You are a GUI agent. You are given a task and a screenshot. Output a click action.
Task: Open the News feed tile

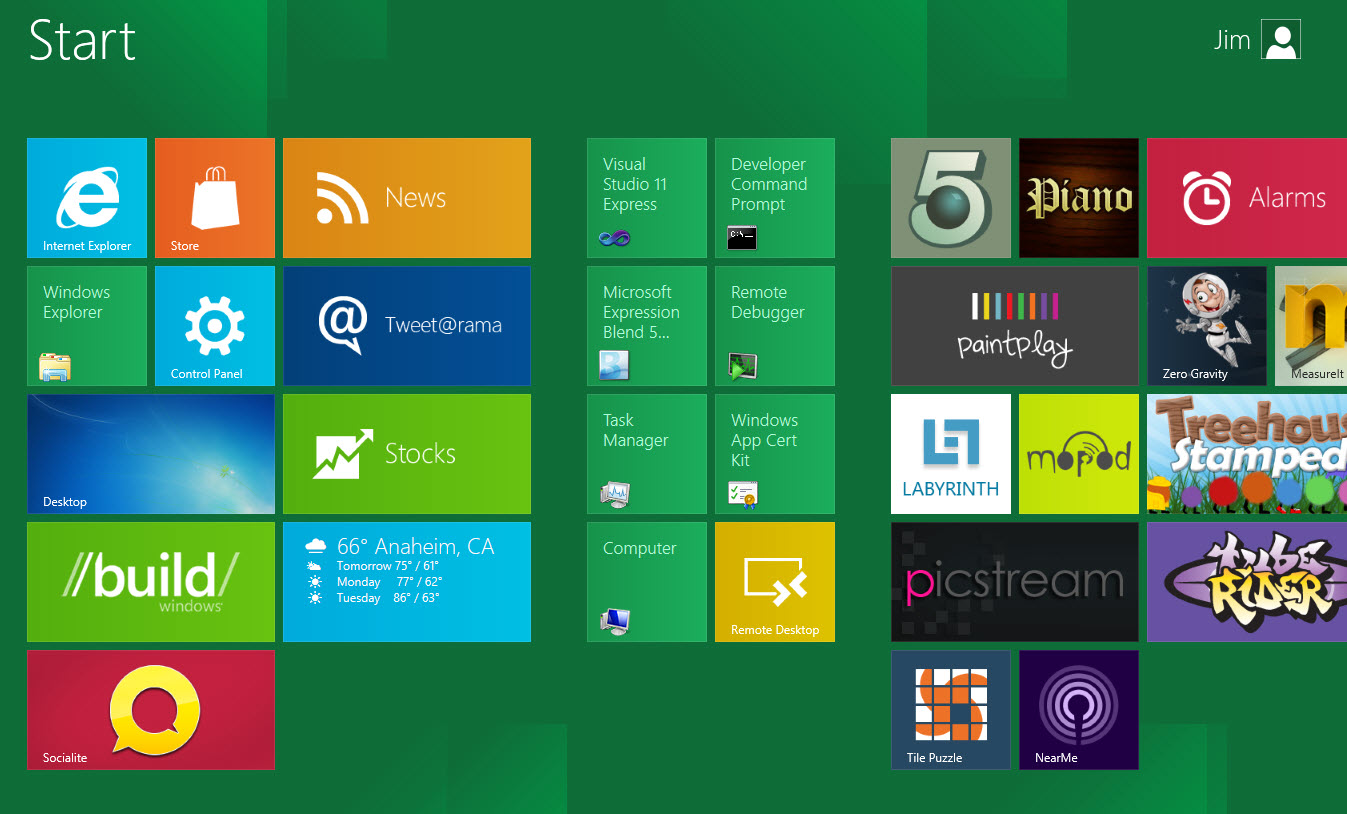(407, 198)
